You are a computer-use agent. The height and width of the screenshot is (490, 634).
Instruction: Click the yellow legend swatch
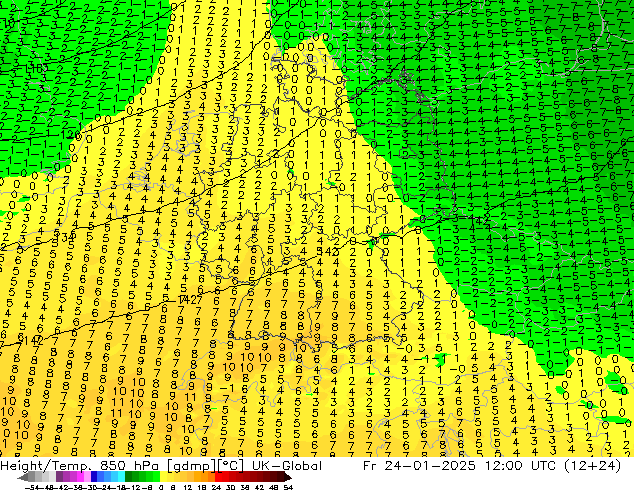(x=164, y=477)
